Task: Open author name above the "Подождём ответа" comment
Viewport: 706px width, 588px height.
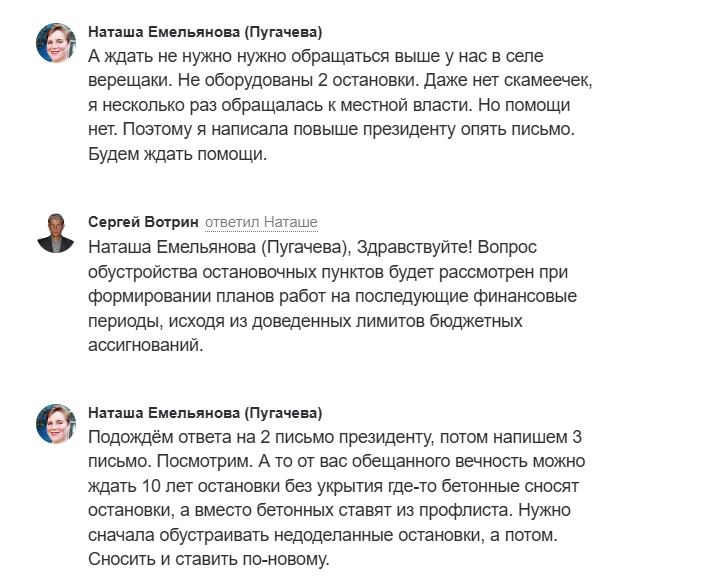Action: (205, 413)
